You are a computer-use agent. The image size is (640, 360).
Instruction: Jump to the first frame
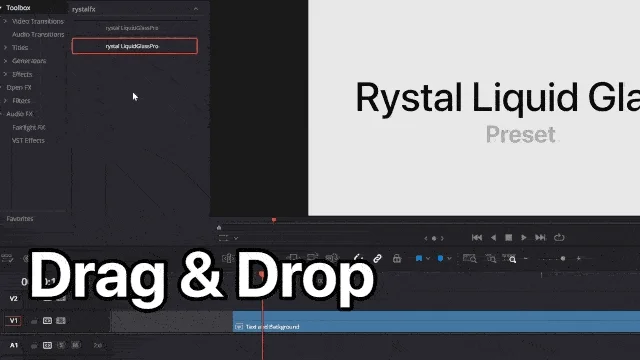pyautogui.click(x=477, y=238)
